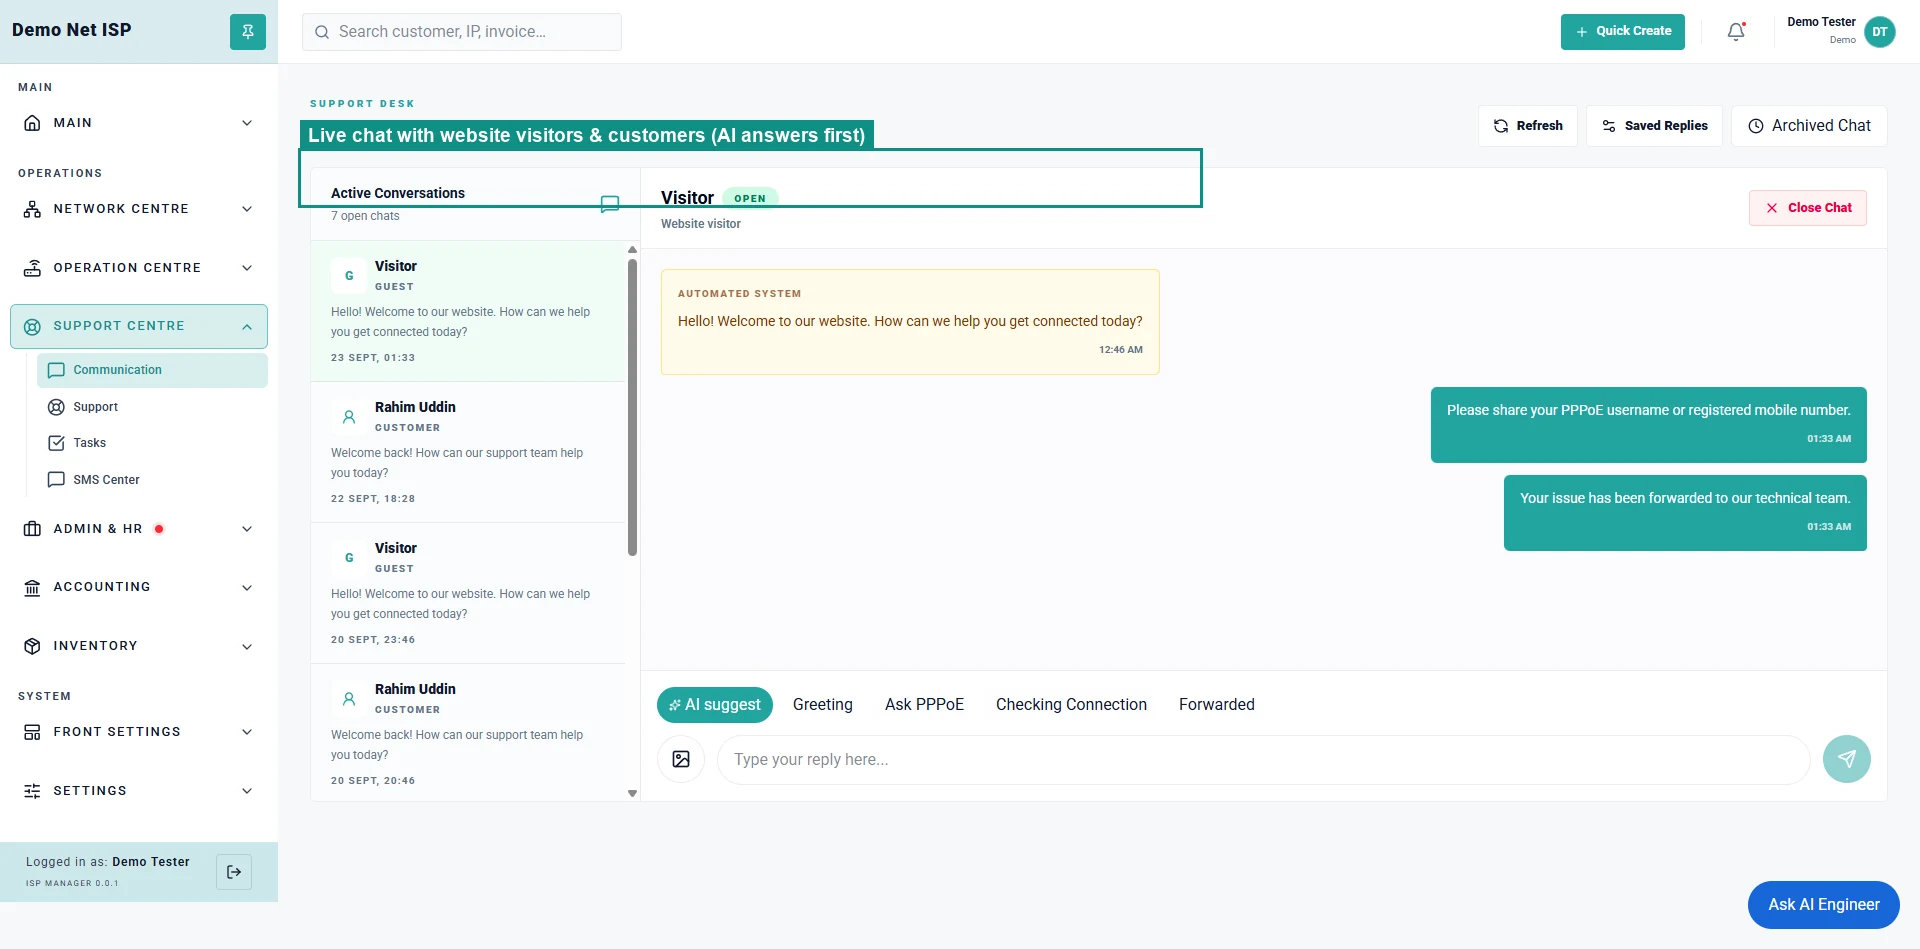
Task: Click the Network Centre icon
Action: pos(32,209)
